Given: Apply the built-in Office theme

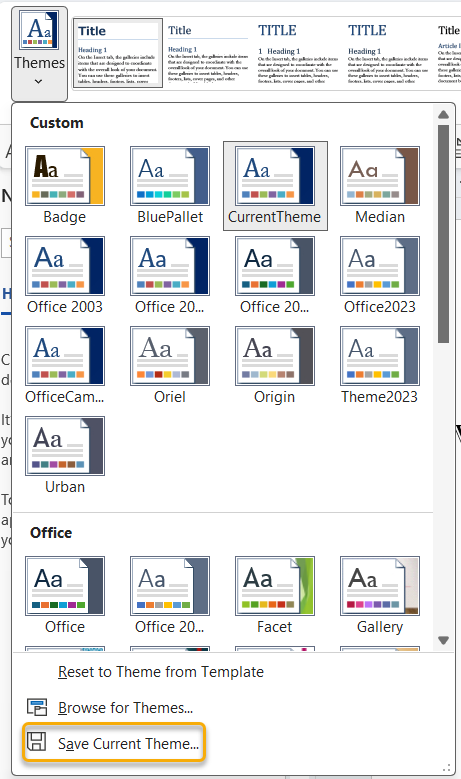Looking at the screenshot, I should [65, 596].
